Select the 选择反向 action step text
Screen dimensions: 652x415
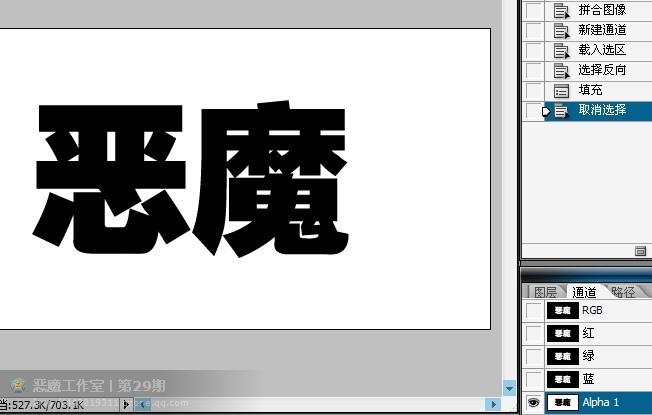pos(602,69)
